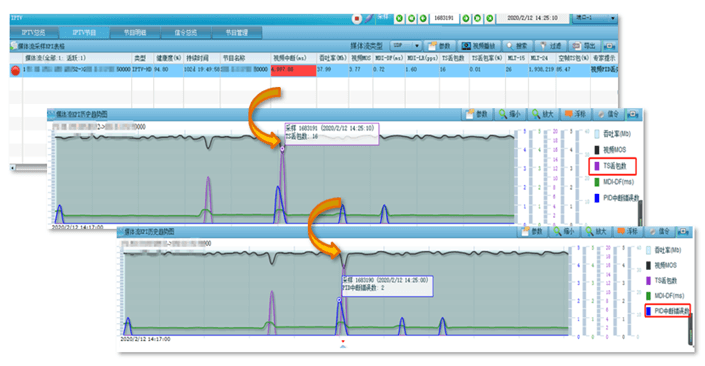
Task: Open the port selection dropdown at top right
Action: [594, 18]
